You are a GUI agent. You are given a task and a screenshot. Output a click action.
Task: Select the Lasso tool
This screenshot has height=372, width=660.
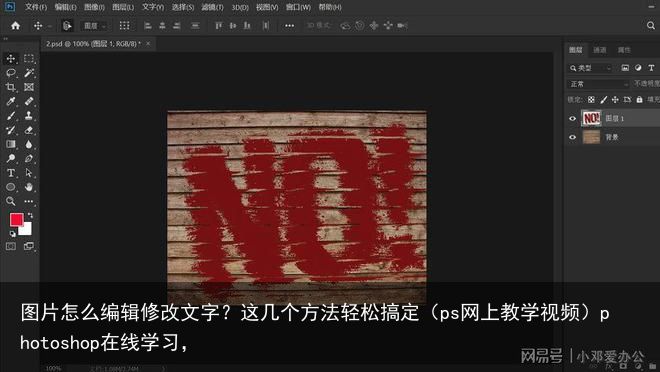11,73
